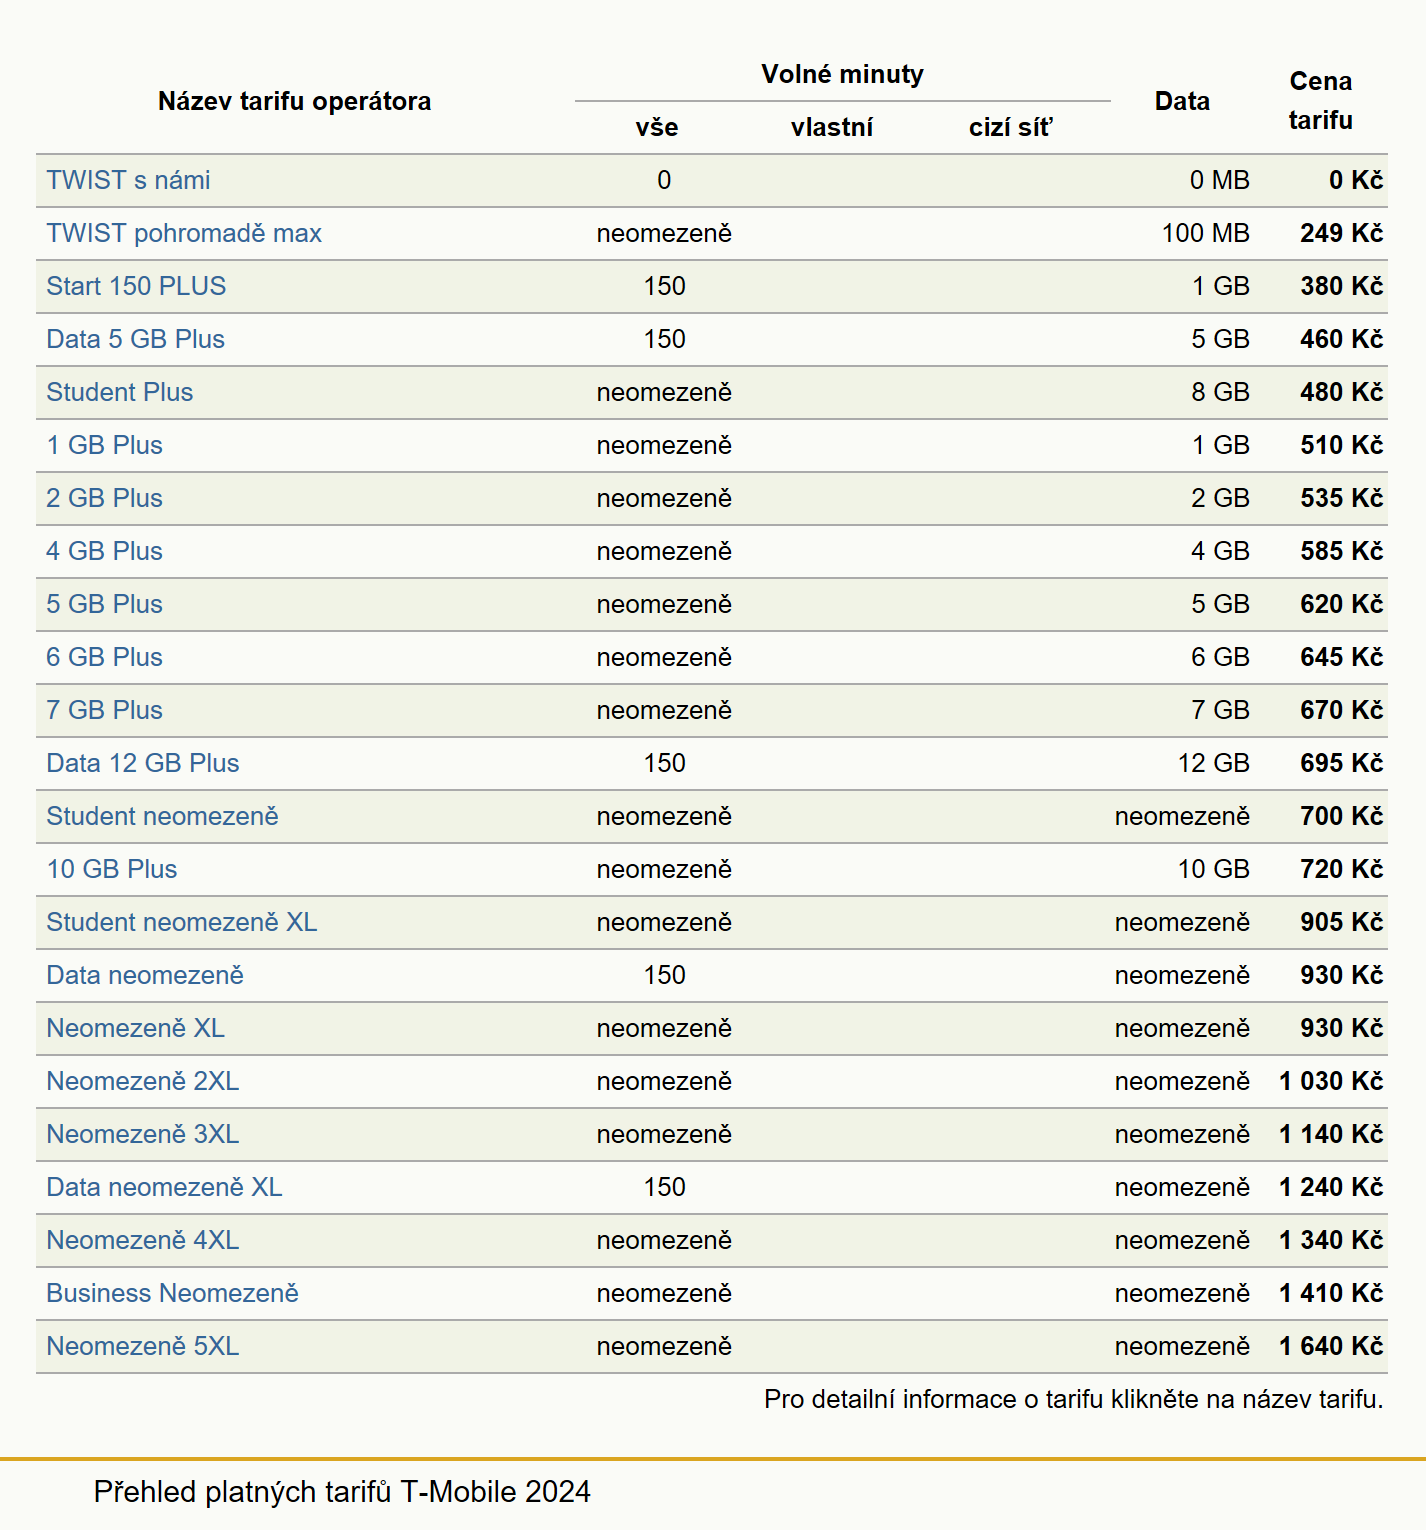The image size is (1426, 1530).
Task: Open Data 12 GB Plus tariff
Action: [x=143, y=763]
